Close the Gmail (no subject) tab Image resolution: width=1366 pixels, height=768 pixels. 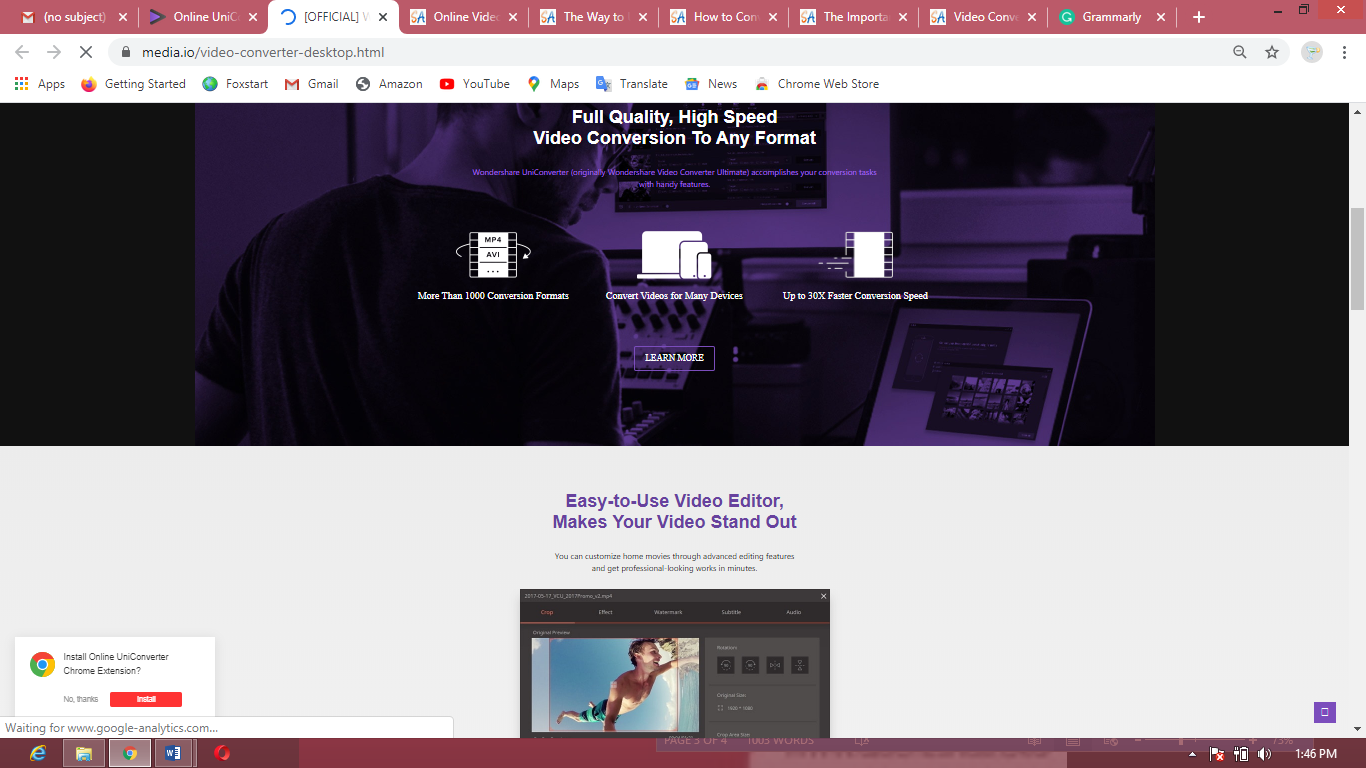123,17
